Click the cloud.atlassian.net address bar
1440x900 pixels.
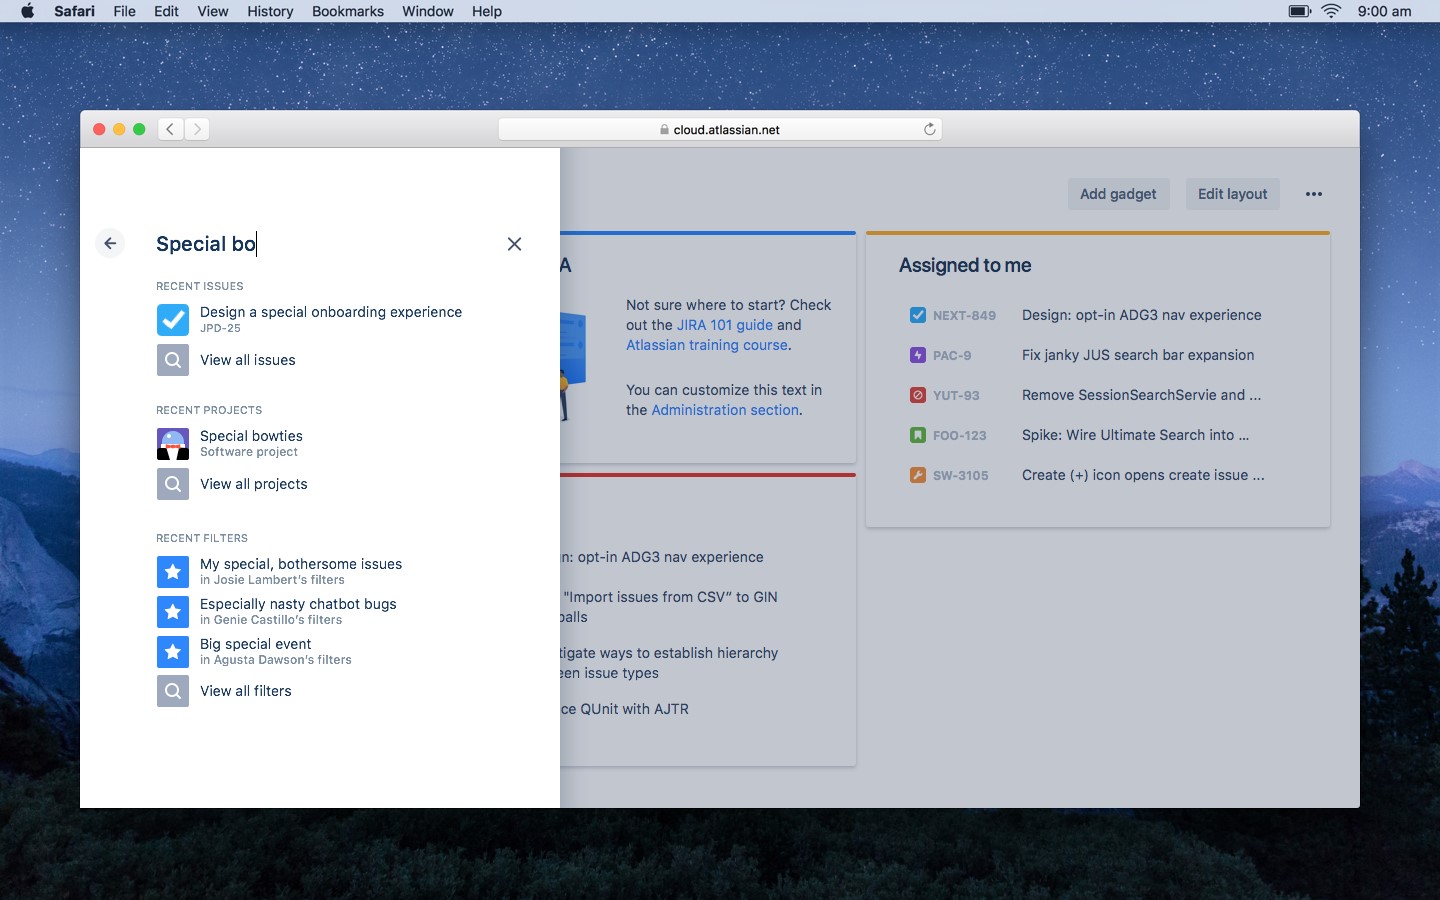[x=720, y=129]
